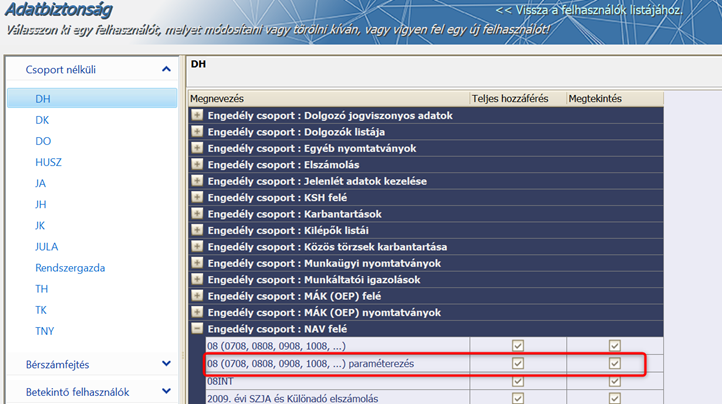
Task: Toggle Megtekintés for 08INT row
Action: coord(615,381)
